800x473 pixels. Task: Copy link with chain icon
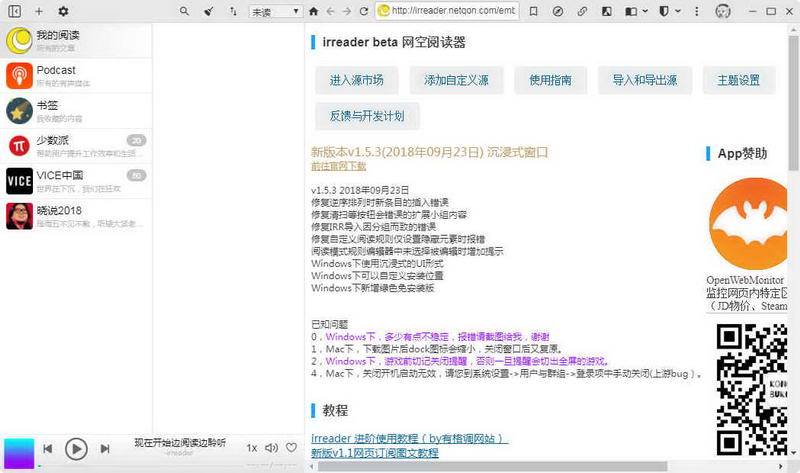click(x=582, y=11)
